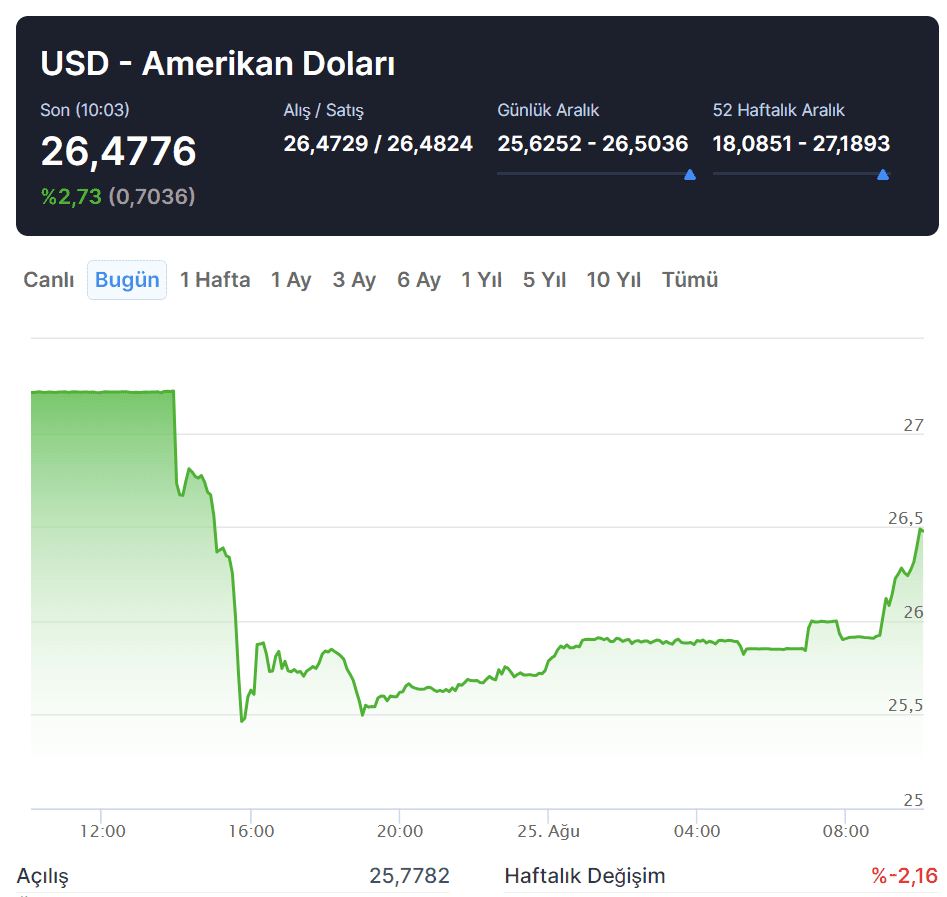Click the Açılış value 25,7782

pyautogui.click(x=409, y=876)
